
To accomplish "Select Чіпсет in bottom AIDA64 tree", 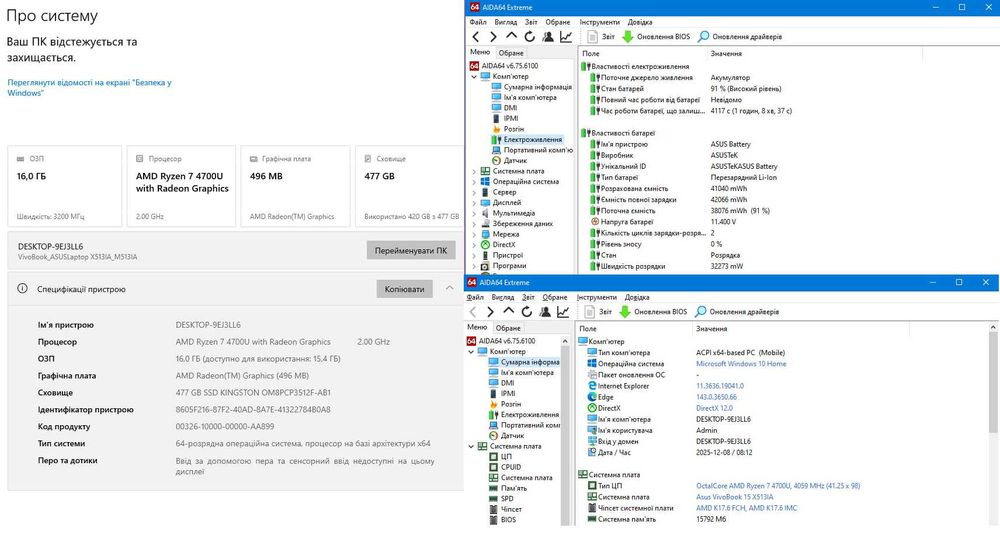I will (x=511, y=509).
